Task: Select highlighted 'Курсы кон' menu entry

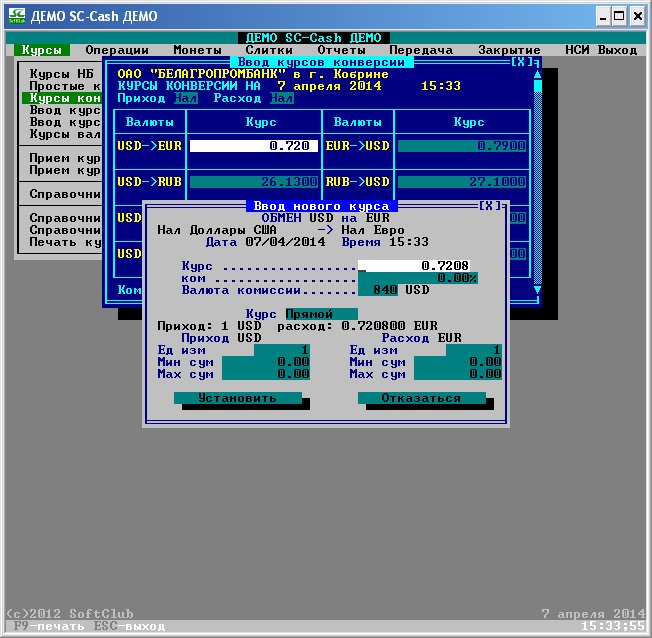Action: [62, 98]
